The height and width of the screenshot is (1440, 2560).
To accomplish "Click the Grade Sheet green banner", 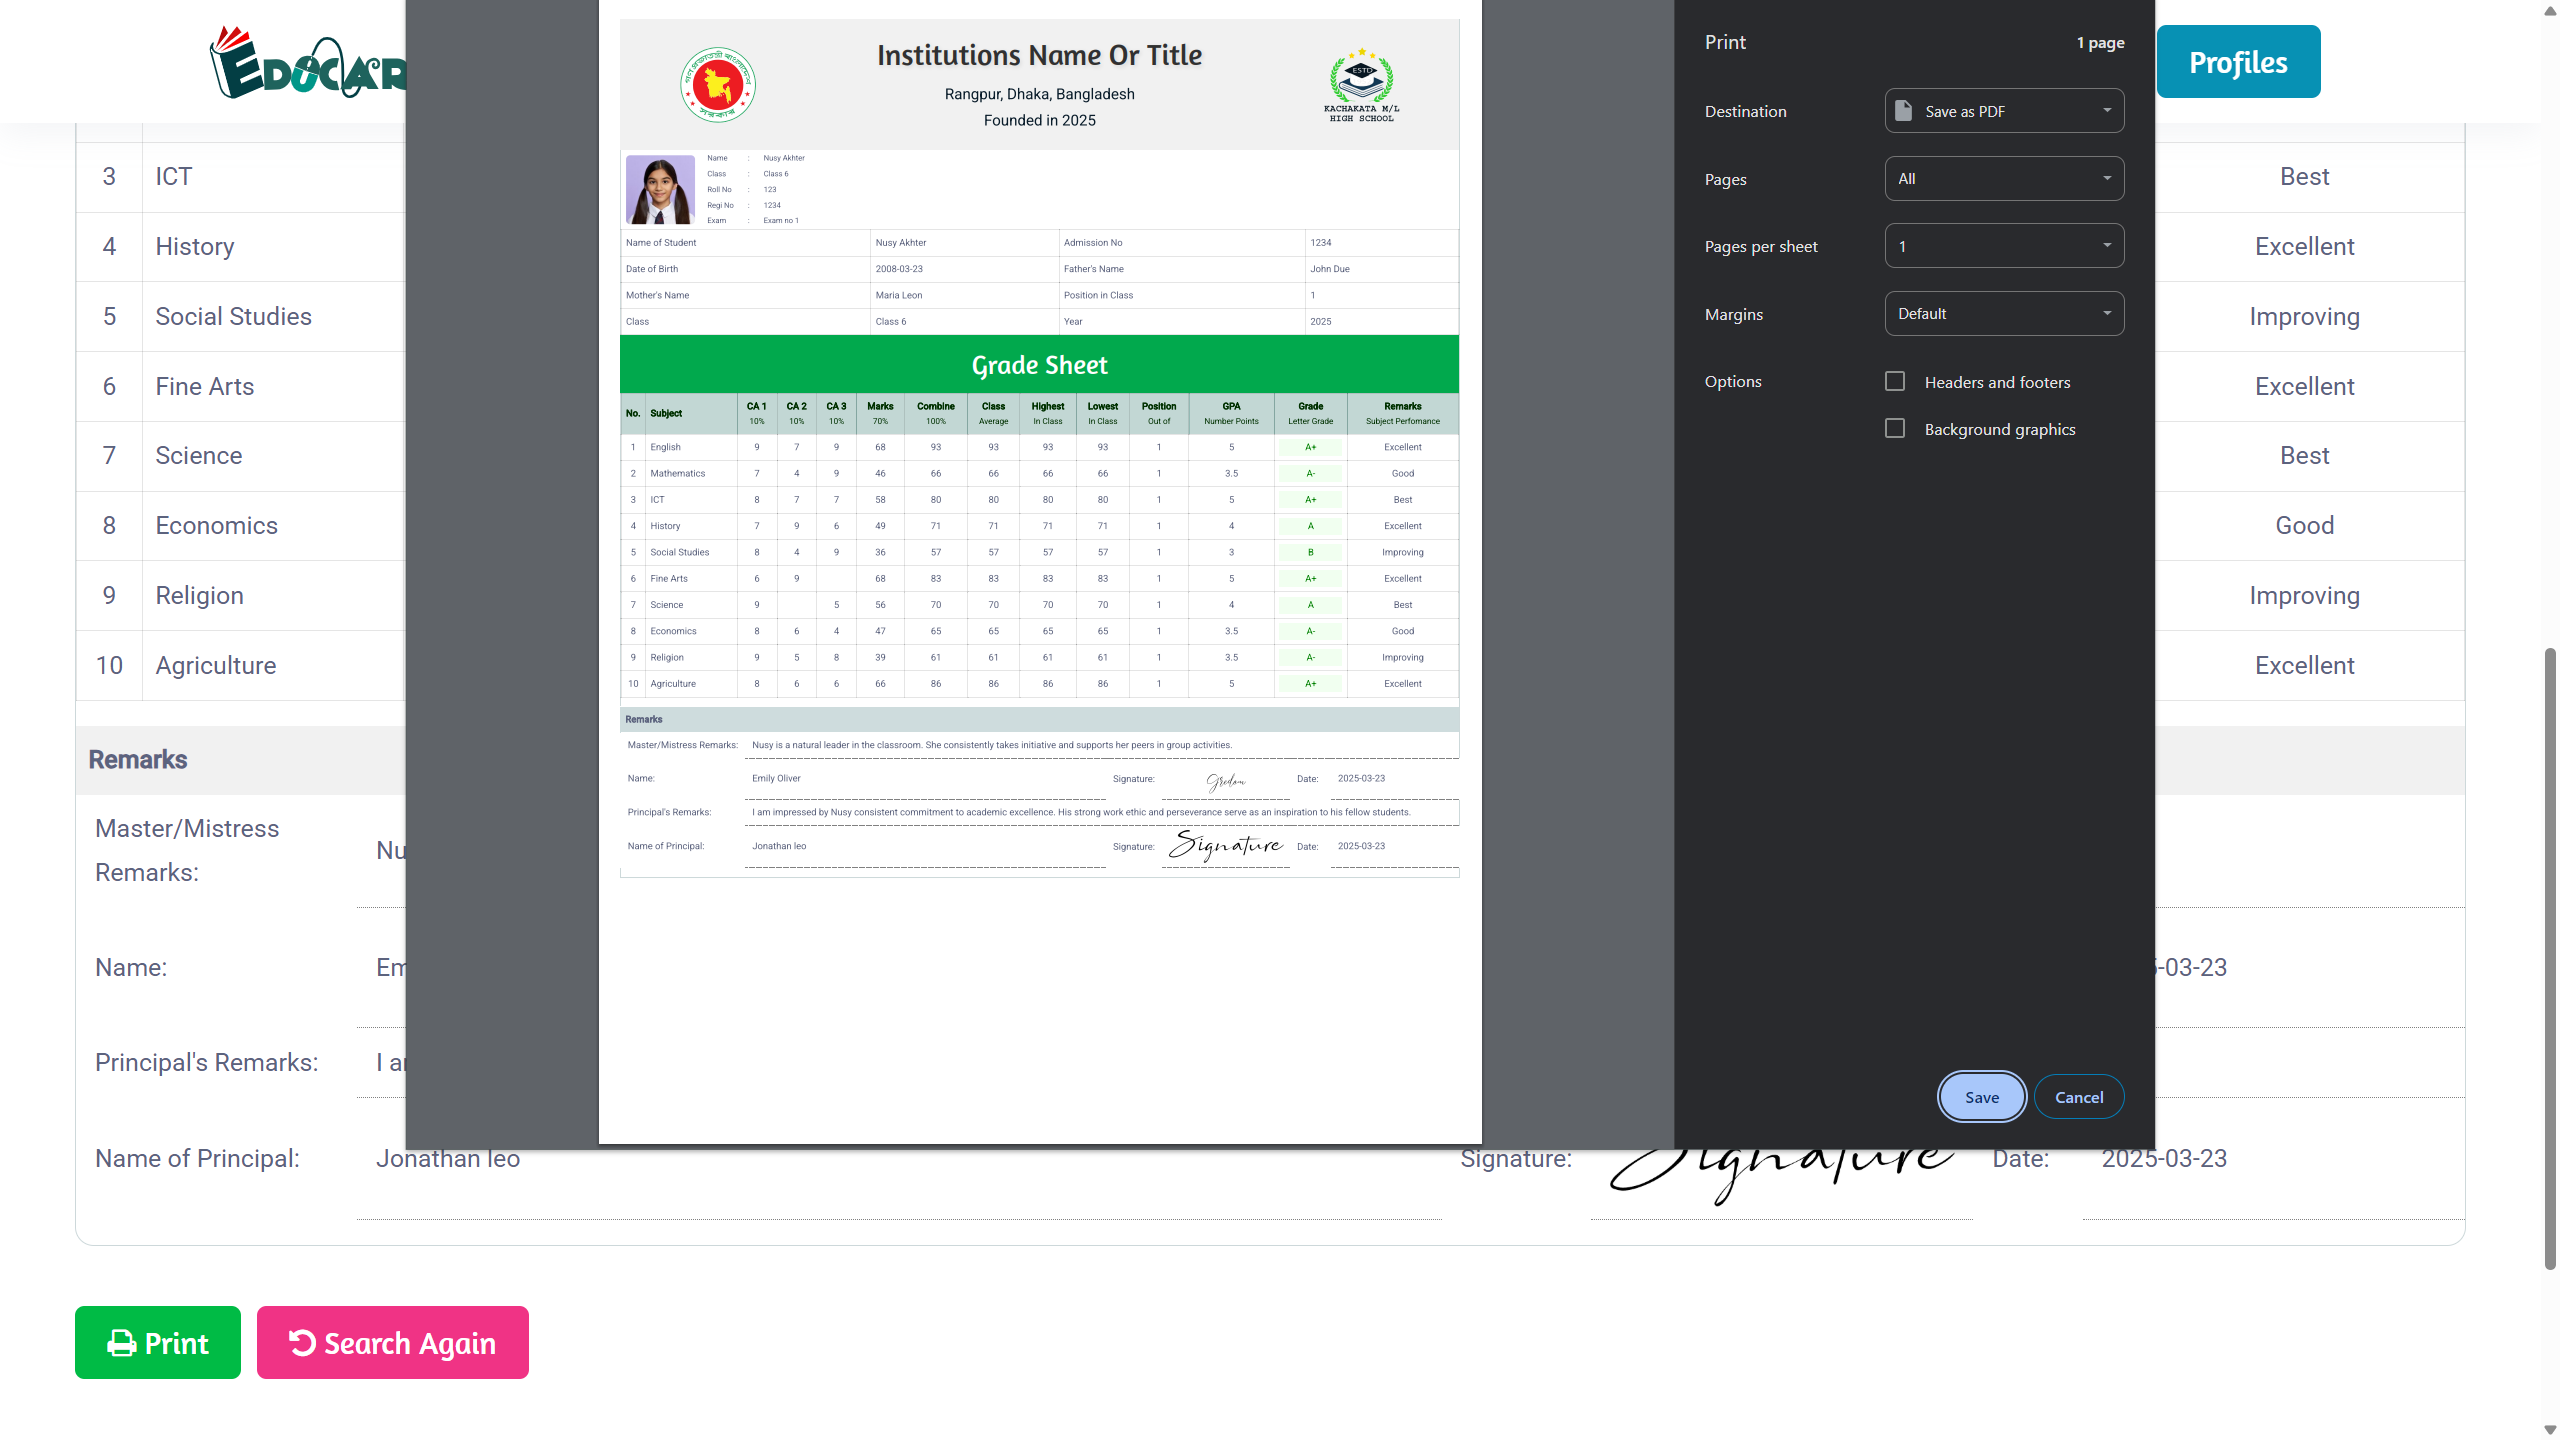I will 1039,365.
